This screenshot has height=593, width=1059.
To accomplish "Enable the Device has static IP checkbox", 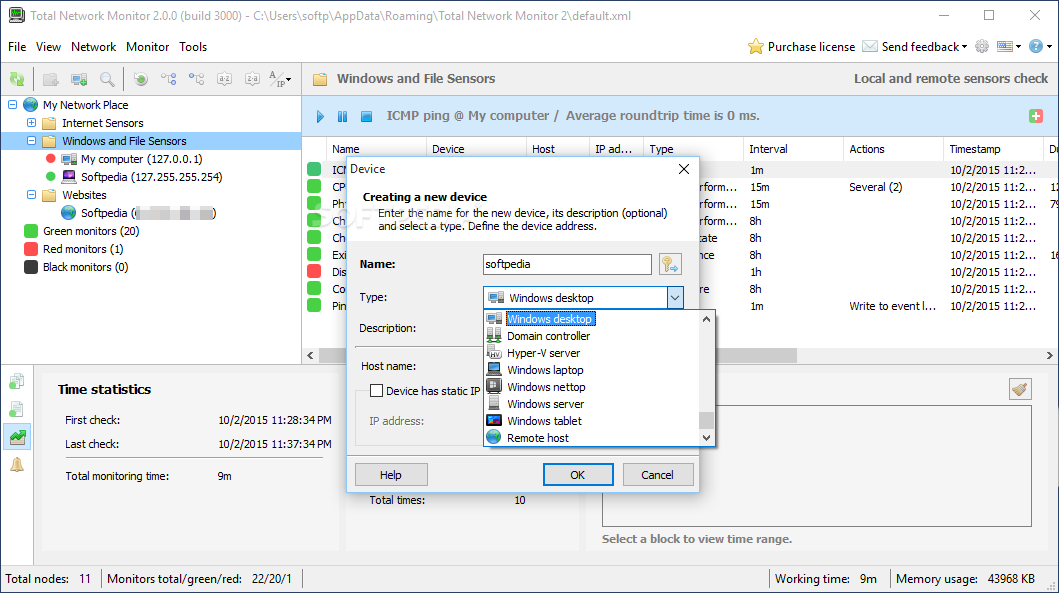I will 377,390.
